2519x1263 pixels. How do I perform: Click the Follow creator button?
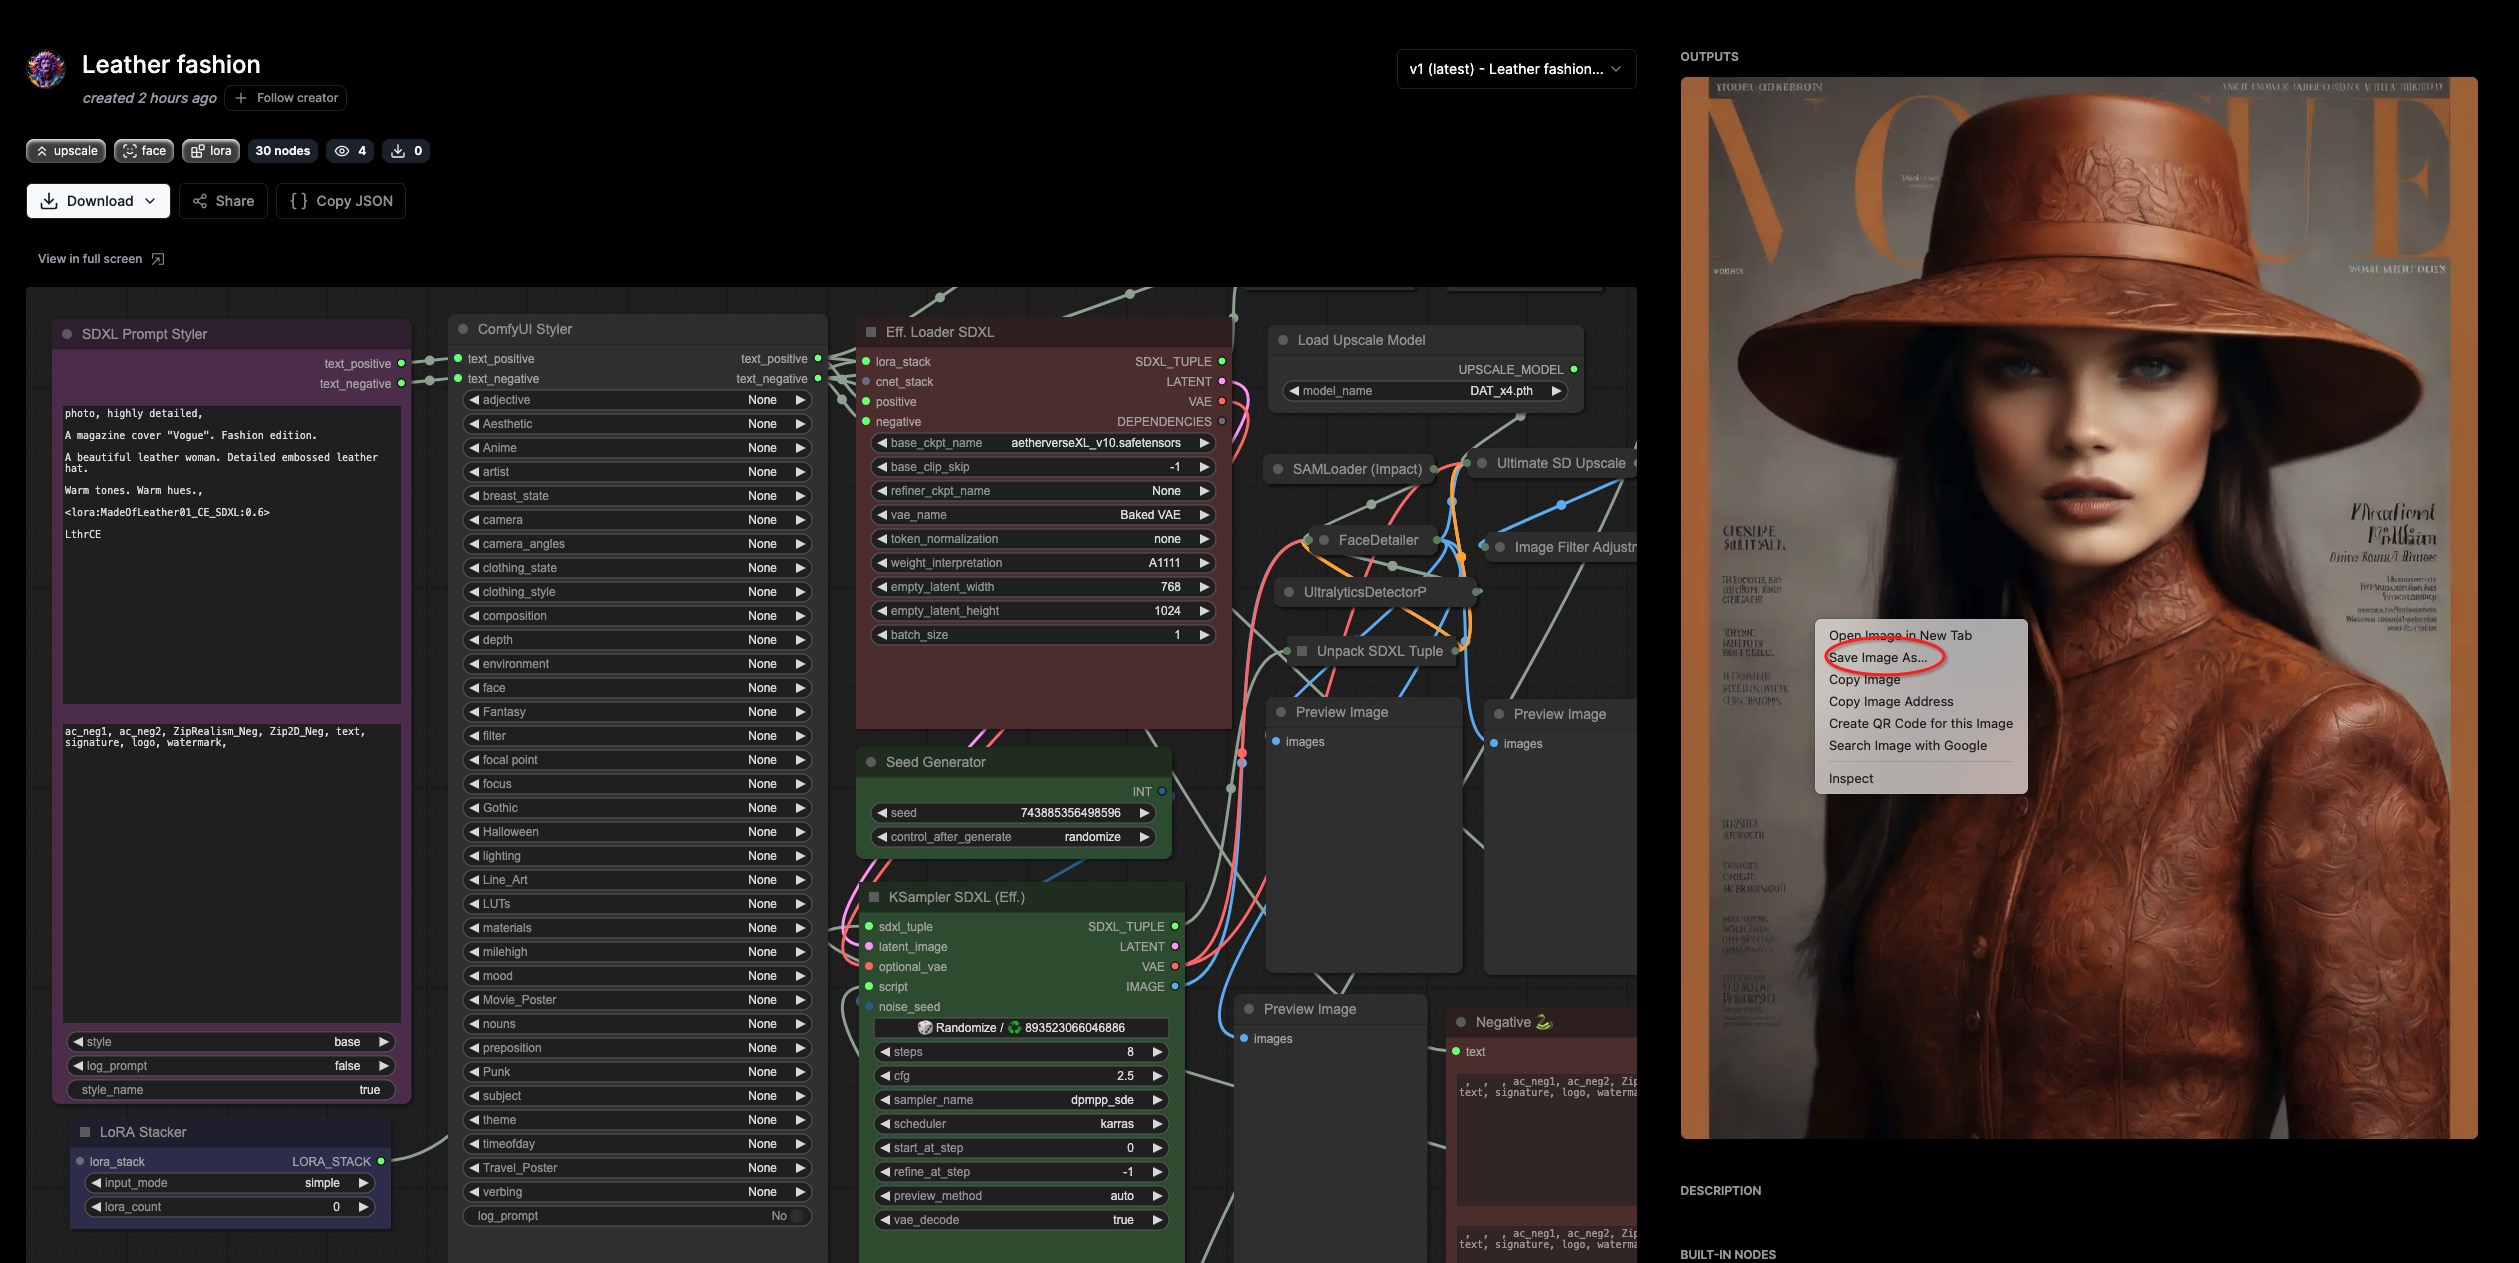pyautogui.click(x=286, y=98)
